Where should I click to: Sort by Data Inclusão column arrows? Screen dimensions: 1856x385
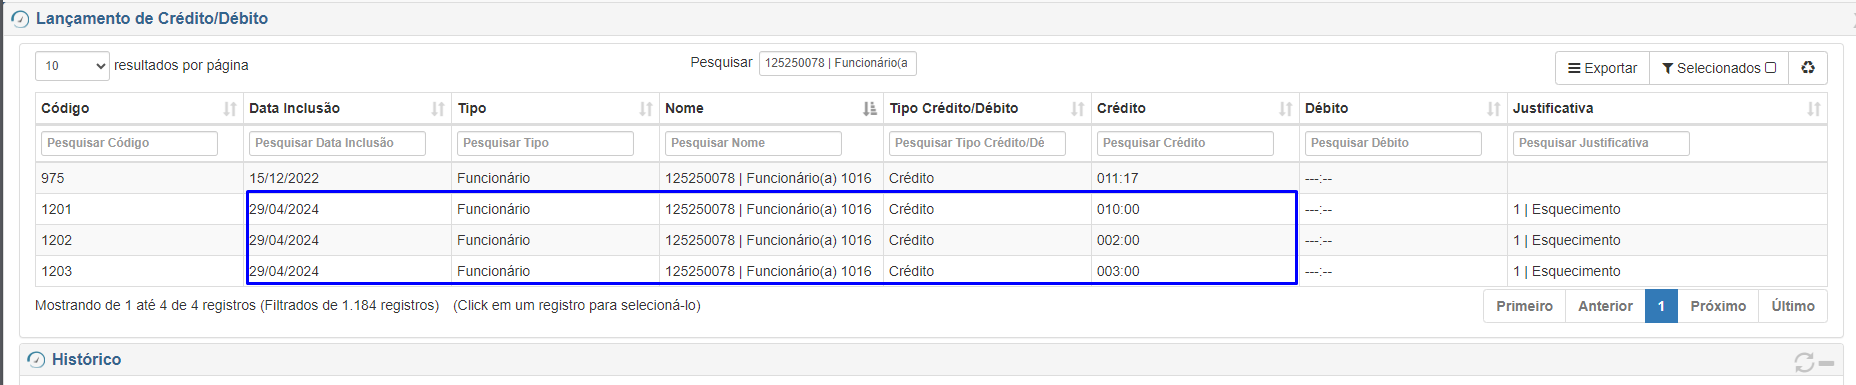click(x=438, y=109)
